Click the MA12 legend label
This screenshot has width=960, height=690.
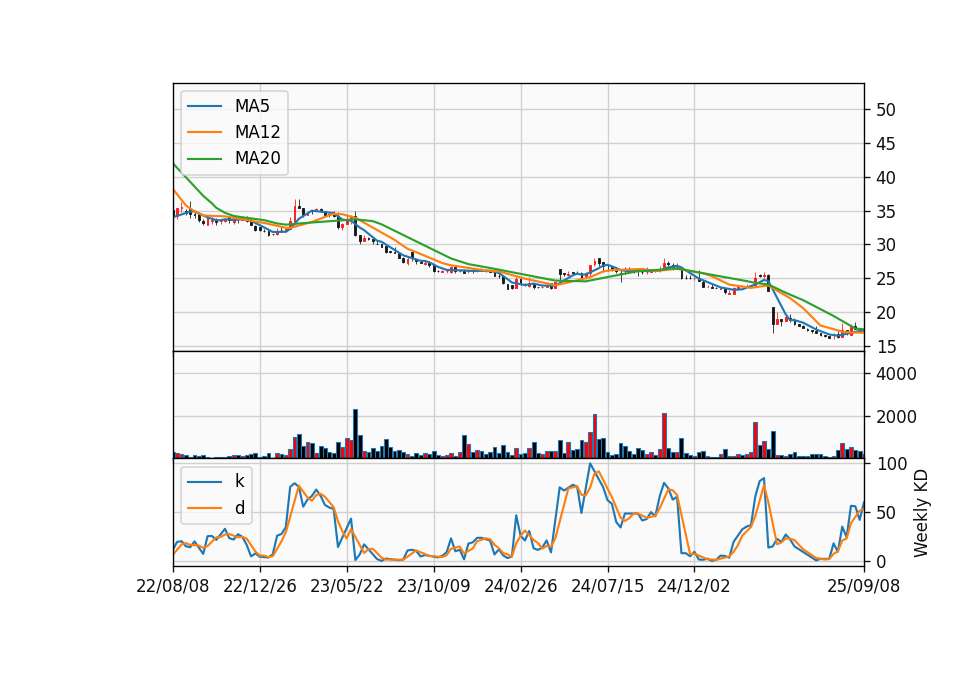coord(257,132)
